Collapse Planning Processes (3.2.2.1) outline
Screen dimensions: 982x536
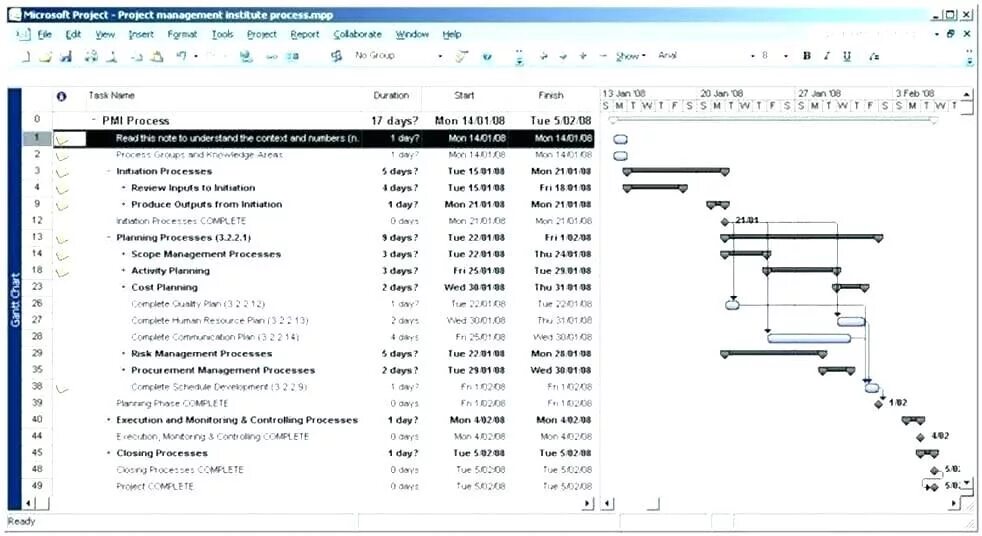point(108,237)
